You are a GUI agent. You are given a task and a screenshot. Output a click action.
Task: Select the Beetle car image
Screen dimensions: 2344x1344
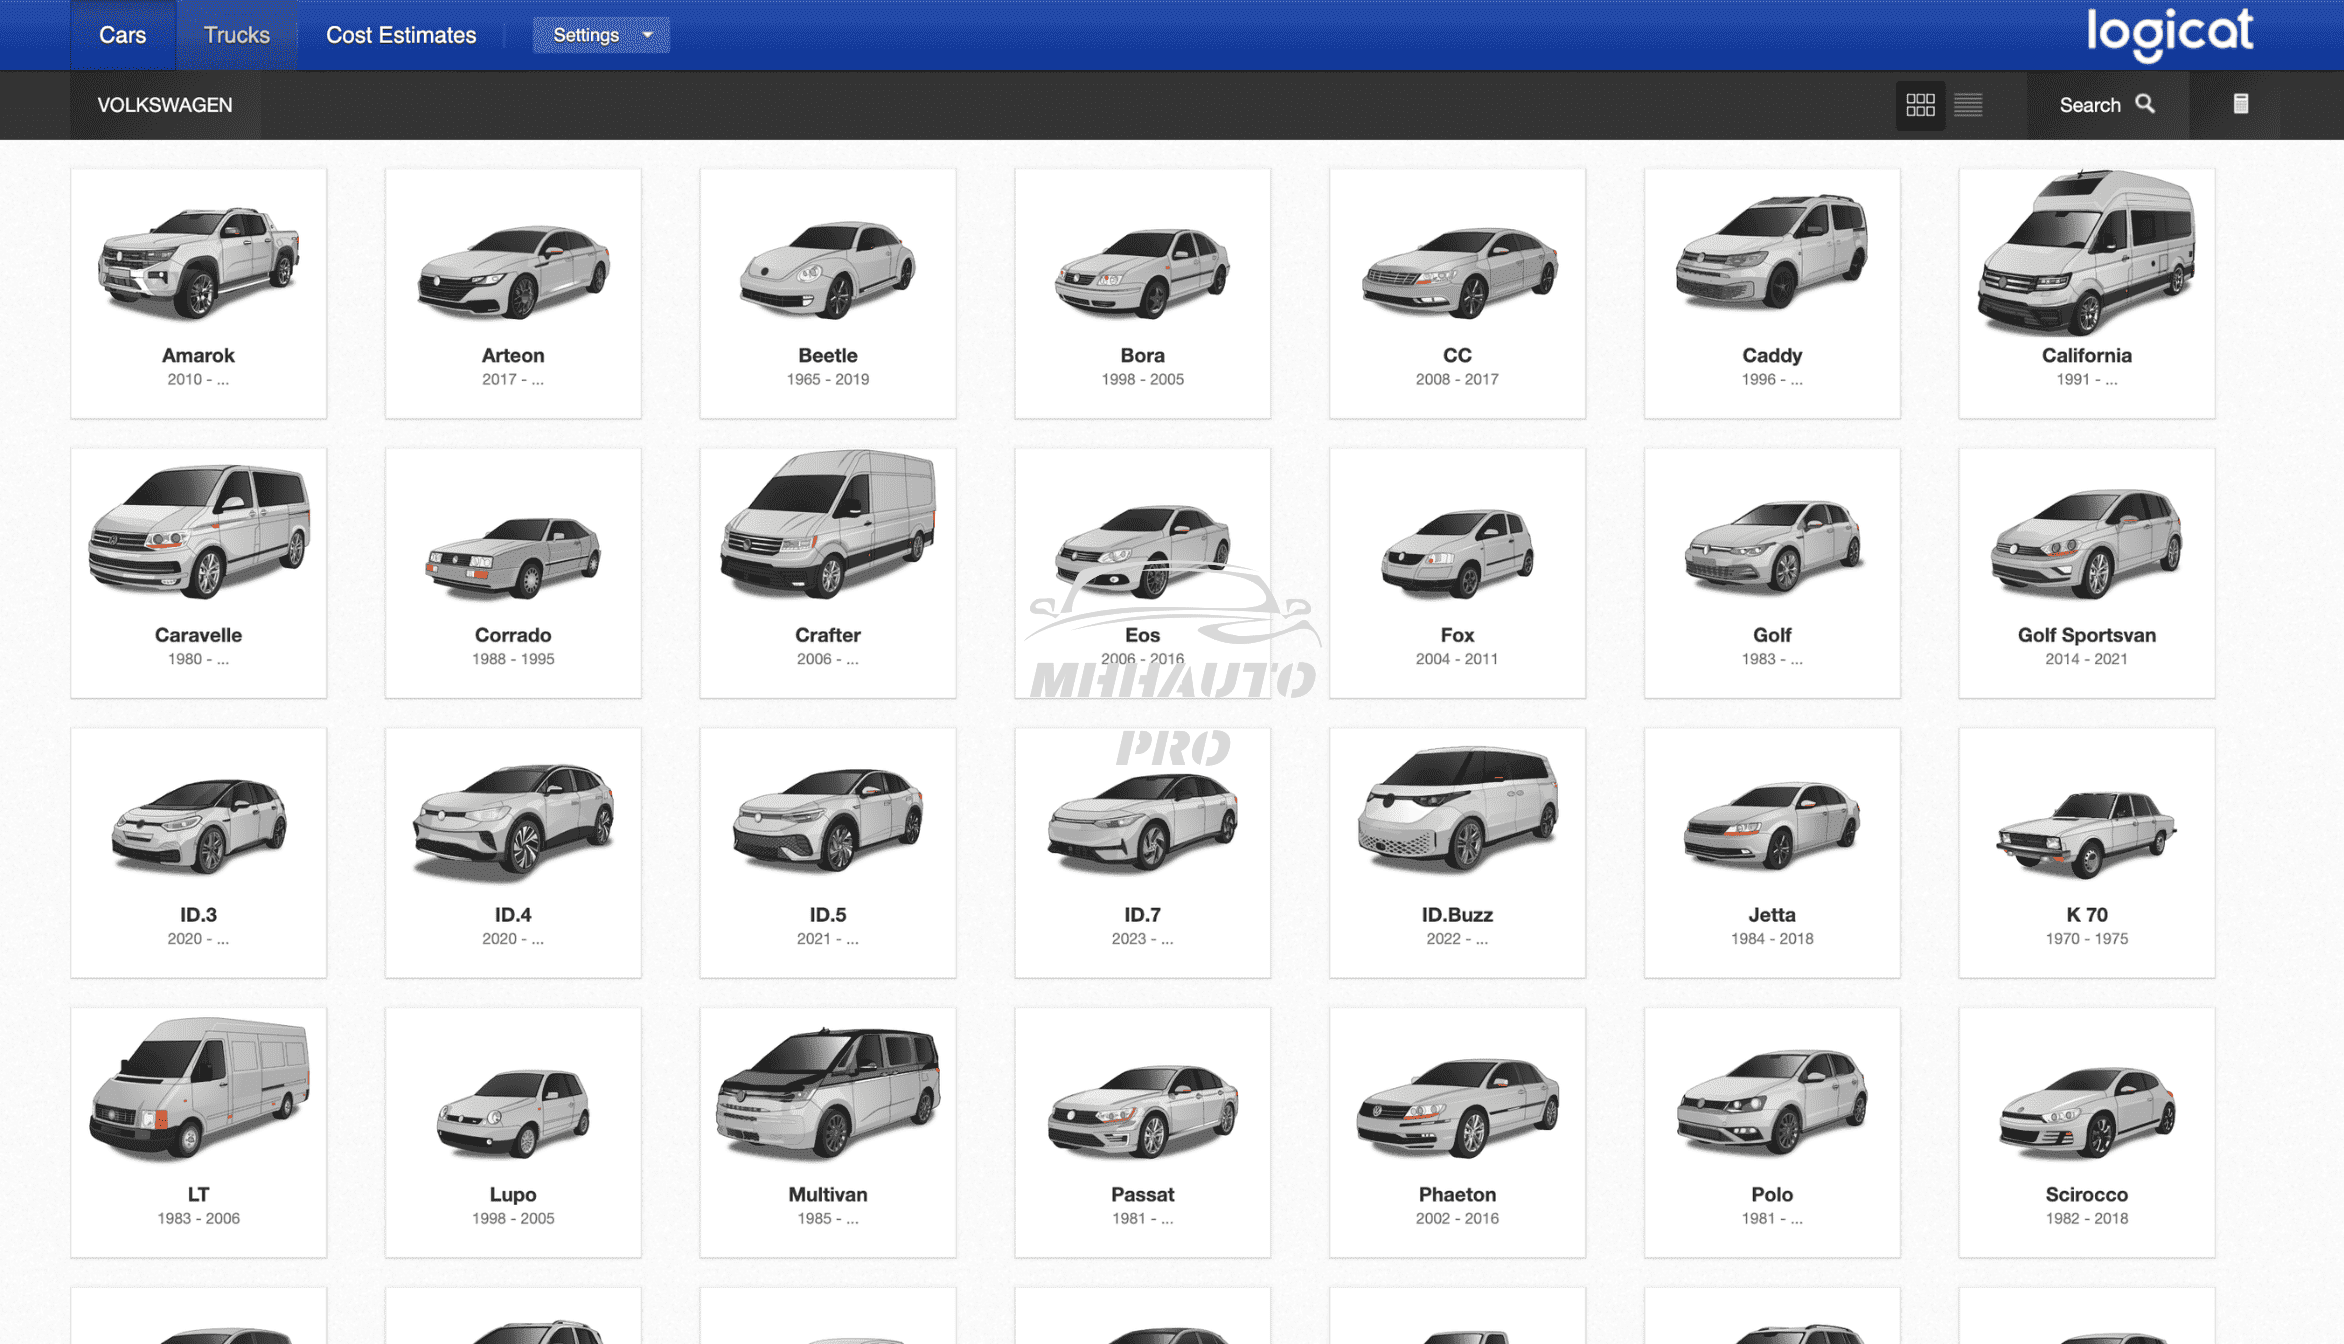coord(827,268)
